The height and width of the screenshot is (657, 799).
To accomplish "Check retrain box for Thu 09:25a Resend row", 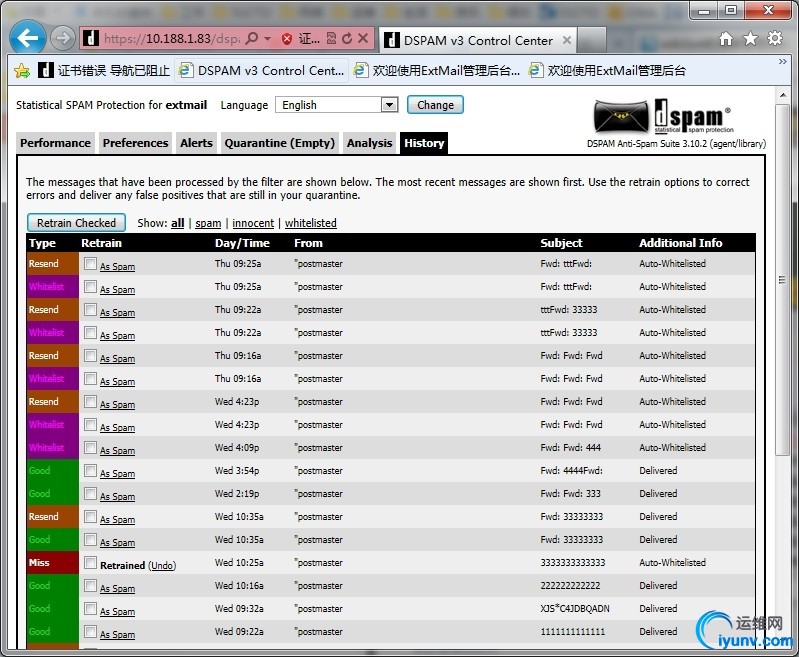I will 90,264.
